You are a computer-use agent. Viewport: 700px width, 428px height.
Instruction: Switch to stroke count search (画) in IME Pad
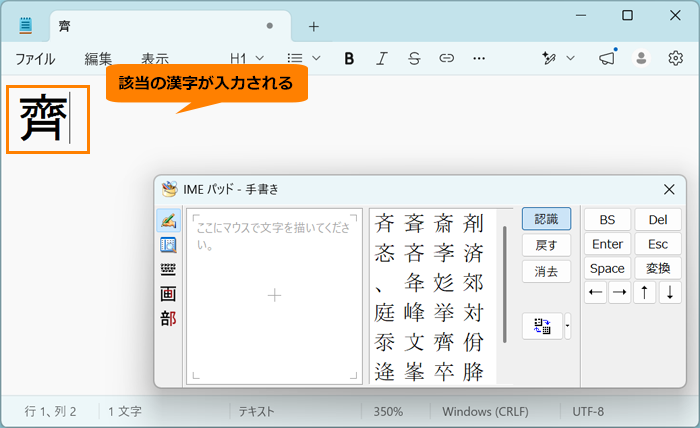click(168, 294)
